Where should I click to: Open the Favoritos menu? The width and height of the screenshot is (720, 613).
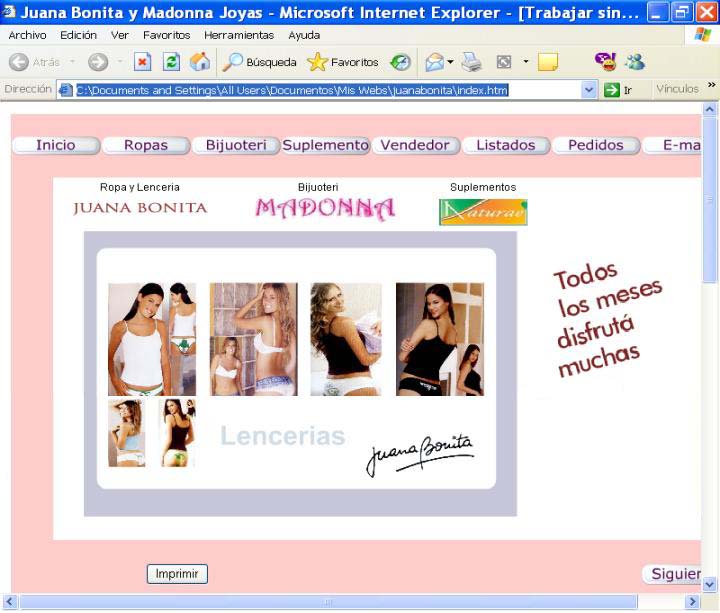(x=167, y=35)
